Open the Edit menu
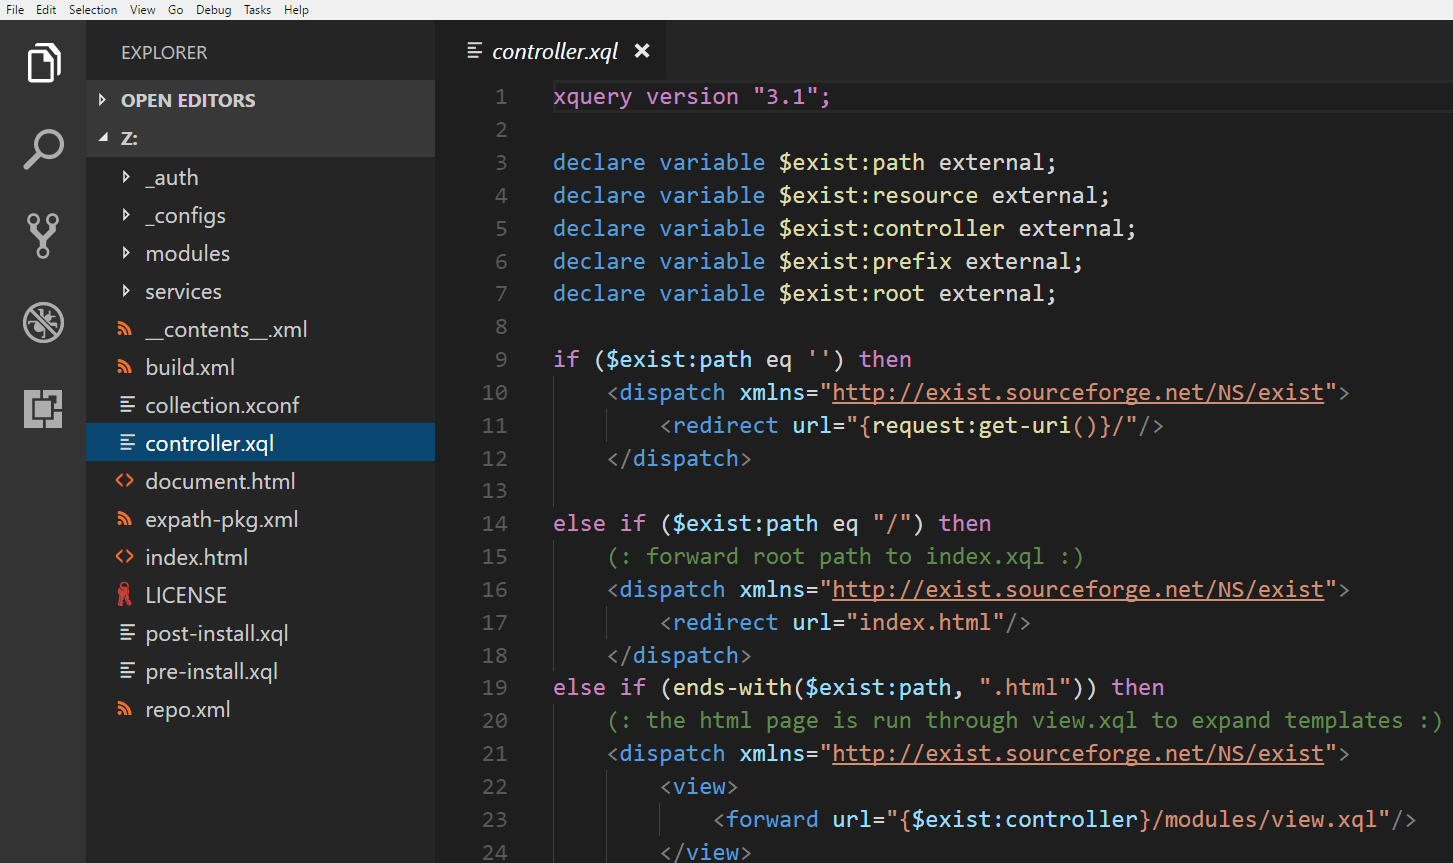The image size is (1453, 863). tap(46, 10)
